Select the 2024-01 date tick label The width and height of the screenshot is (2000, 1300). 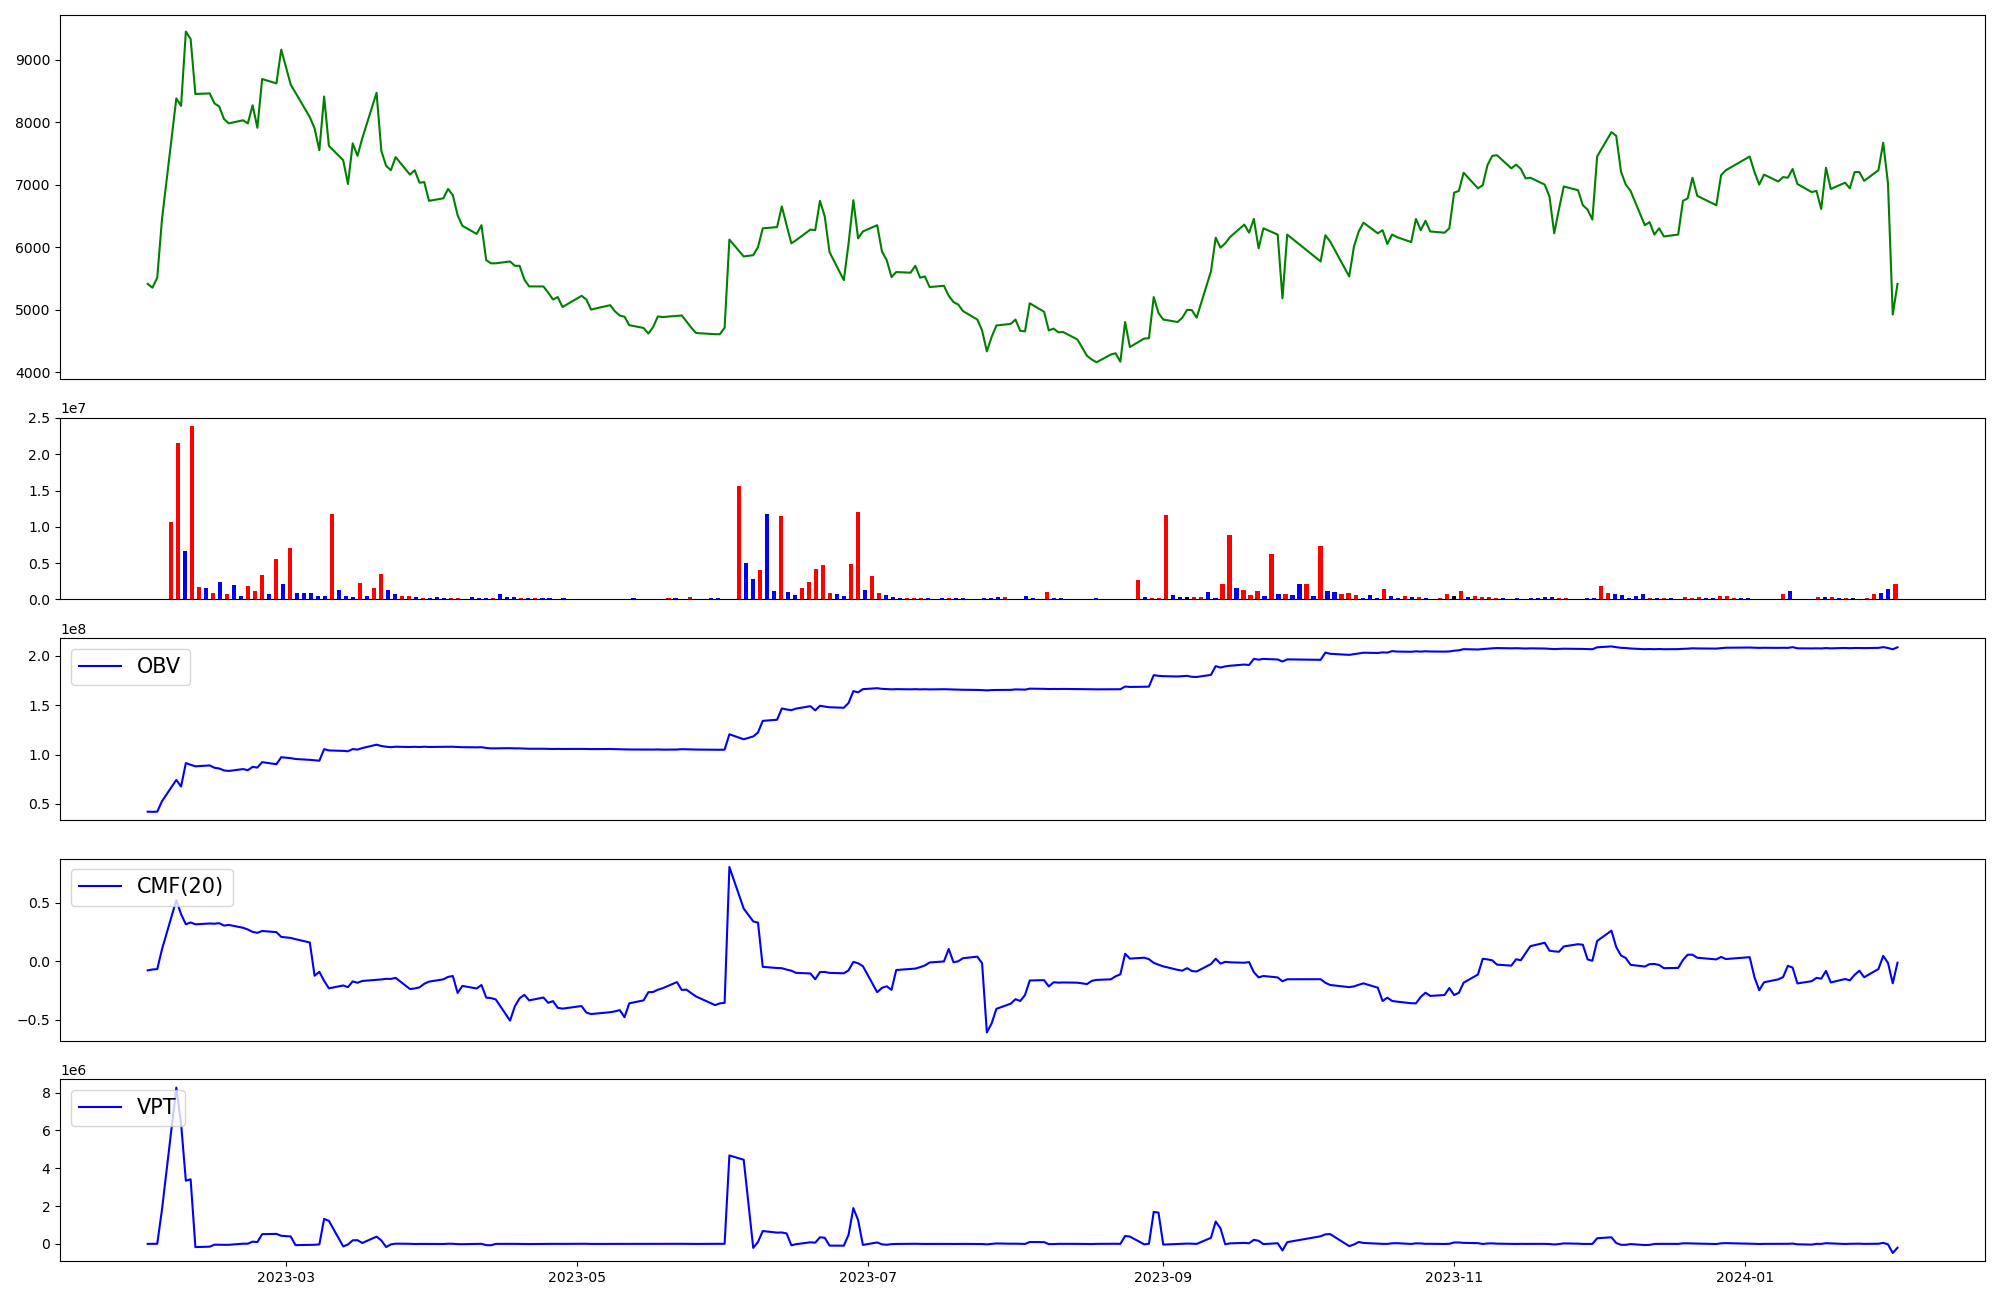point(1745,1277)
